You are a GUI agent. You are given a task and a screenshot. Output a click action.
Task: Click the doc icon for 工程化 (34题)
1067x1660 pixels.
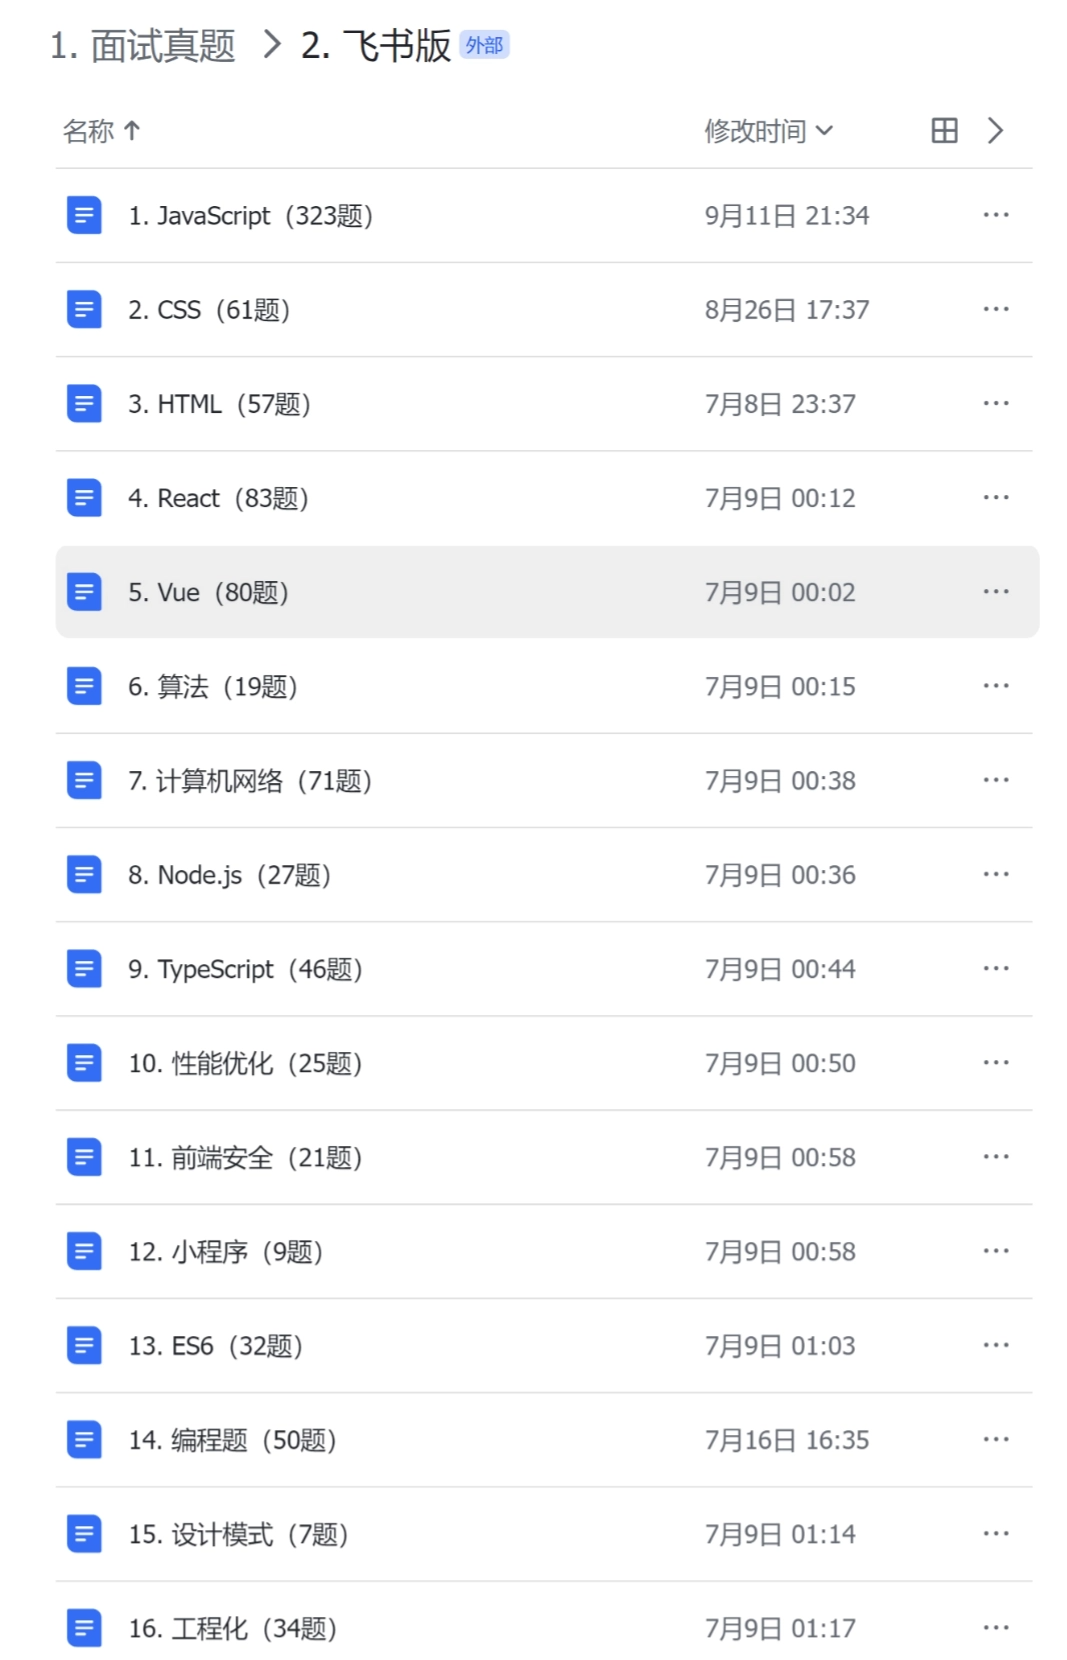point(84,1628)
